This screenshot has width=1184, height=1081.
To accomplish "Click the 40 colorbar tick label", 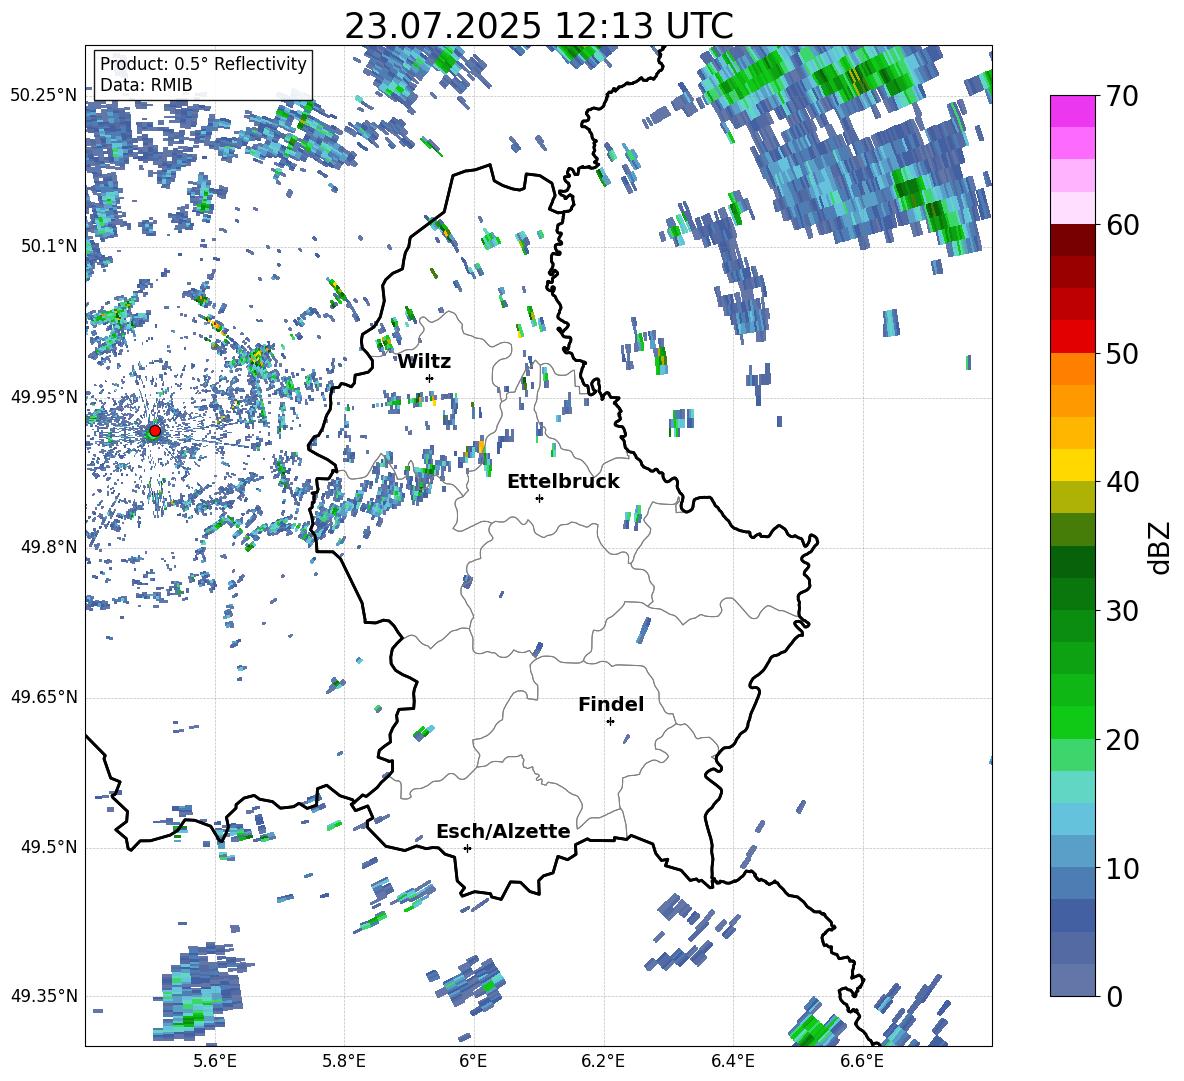I will click(x=1122, y=482).
